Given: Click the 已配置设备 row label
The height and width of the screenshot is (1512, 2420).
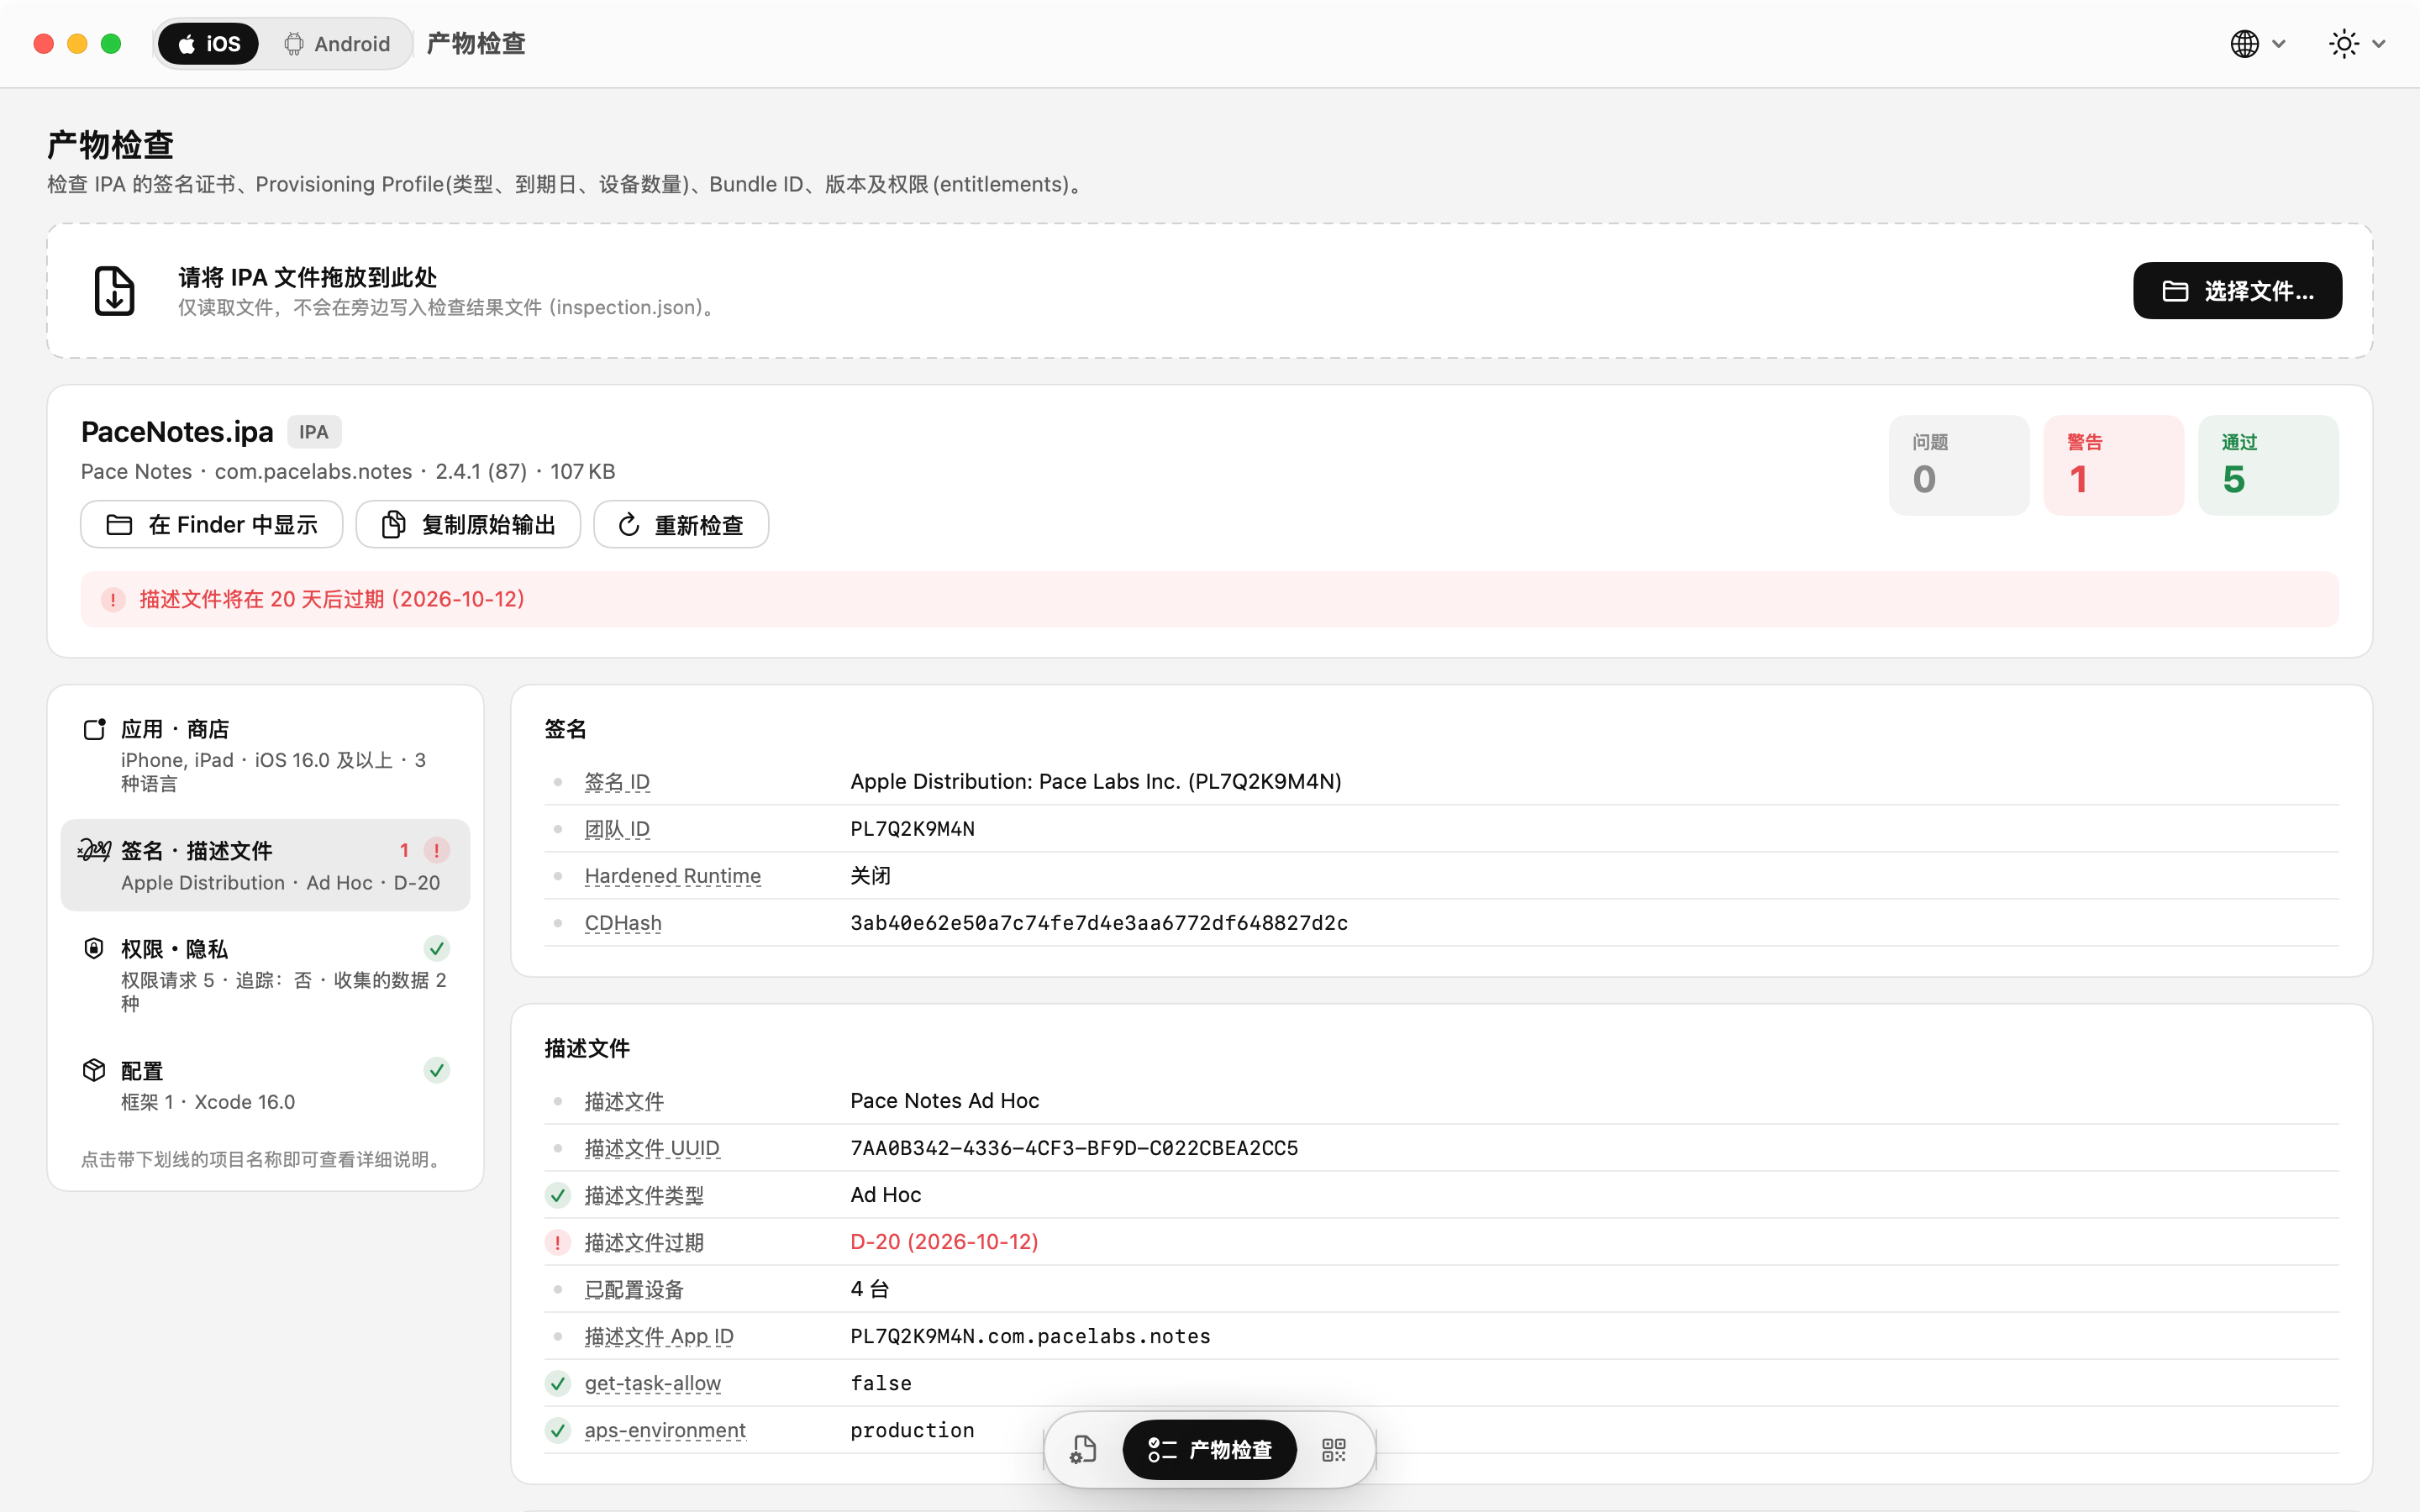Looking at the screenshot, I should tap(634, 1289).
